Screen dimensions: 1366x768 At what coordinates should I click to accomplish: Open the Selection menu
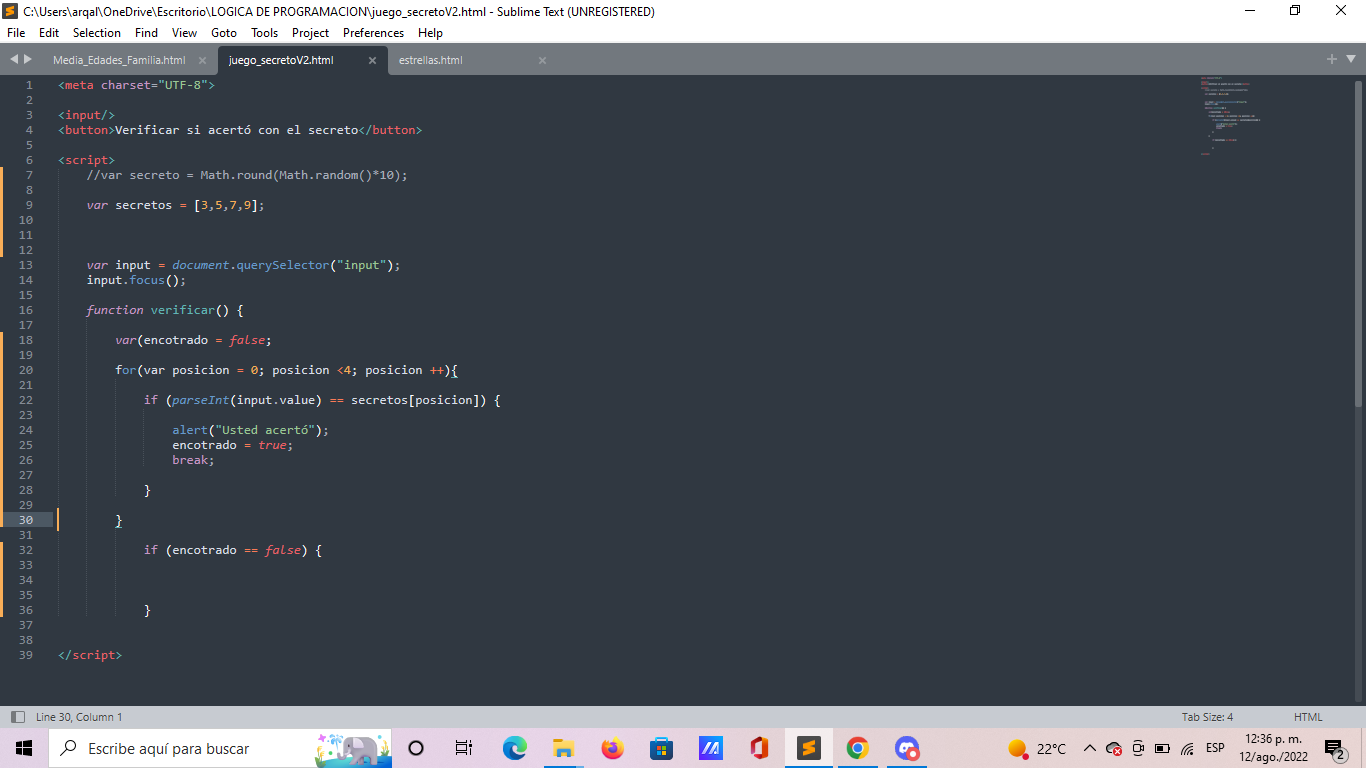click(97, 33)
